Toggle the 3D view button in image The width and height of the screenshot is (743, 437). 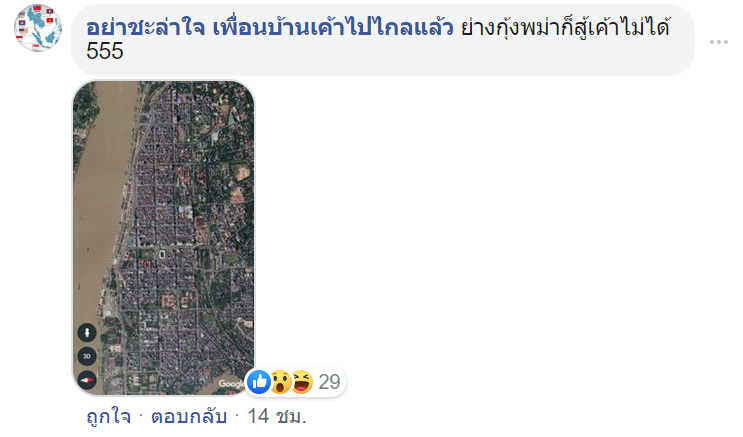87,356
